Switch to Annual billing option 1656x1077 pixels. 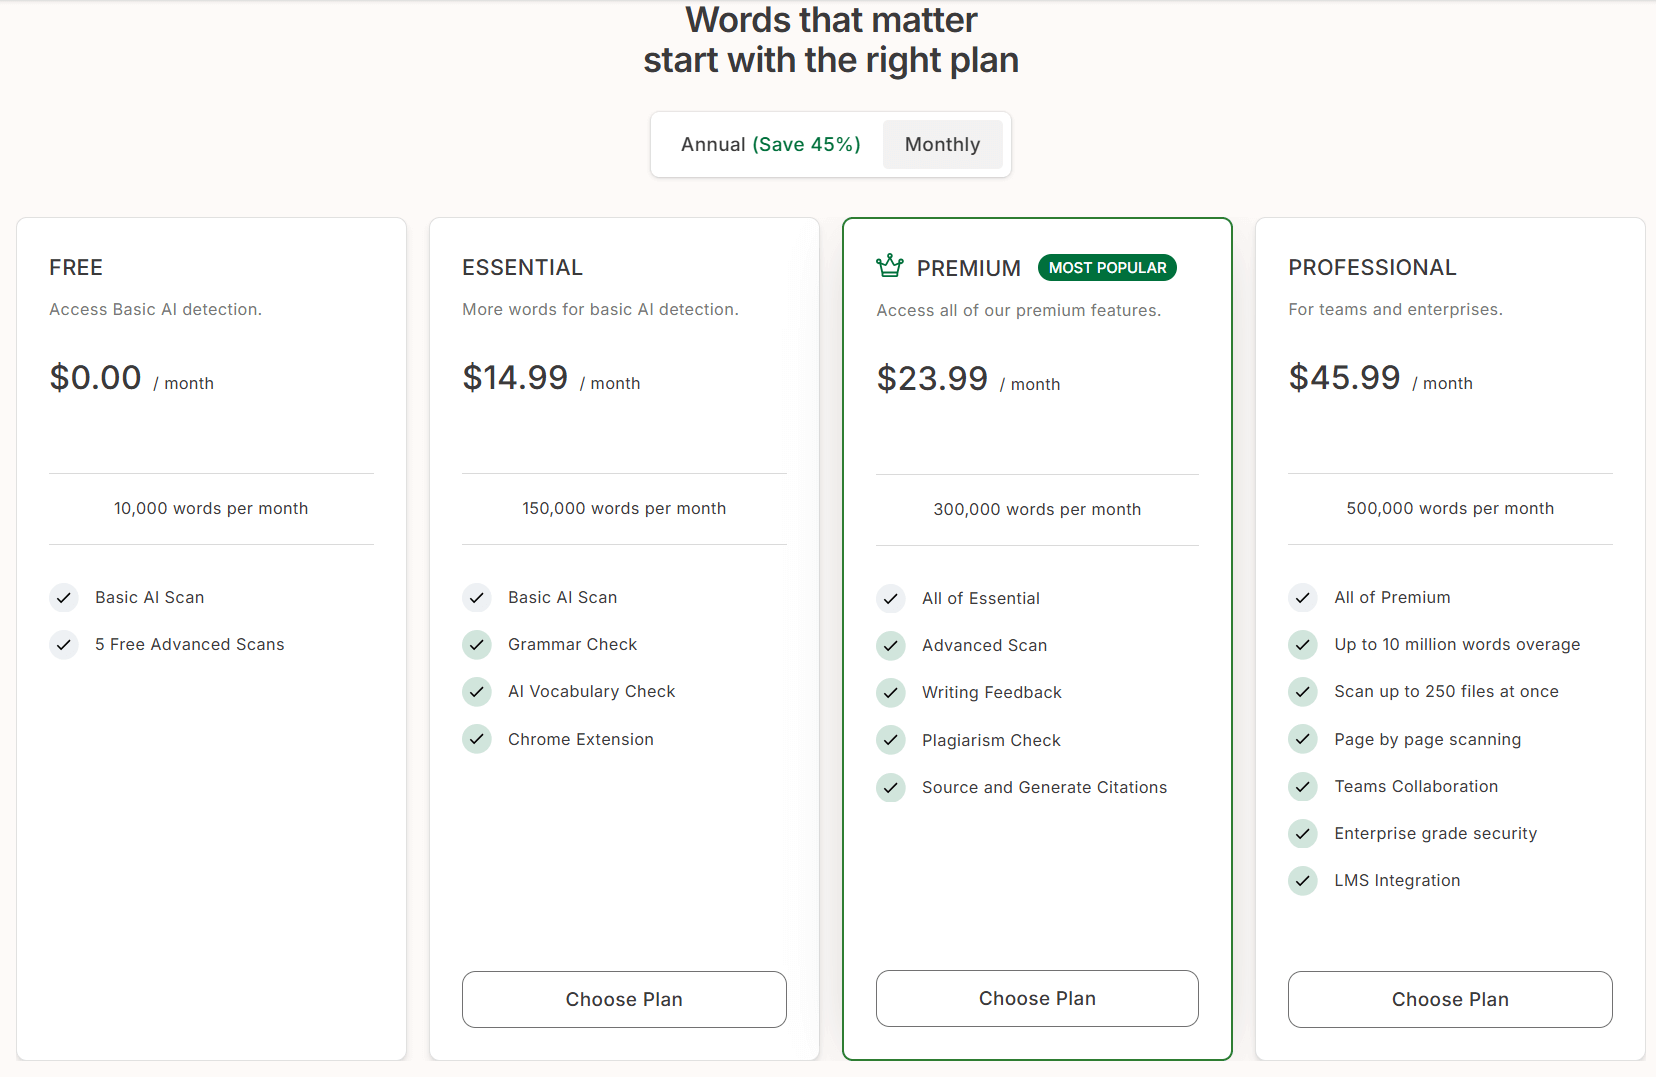tap(770, 145)
